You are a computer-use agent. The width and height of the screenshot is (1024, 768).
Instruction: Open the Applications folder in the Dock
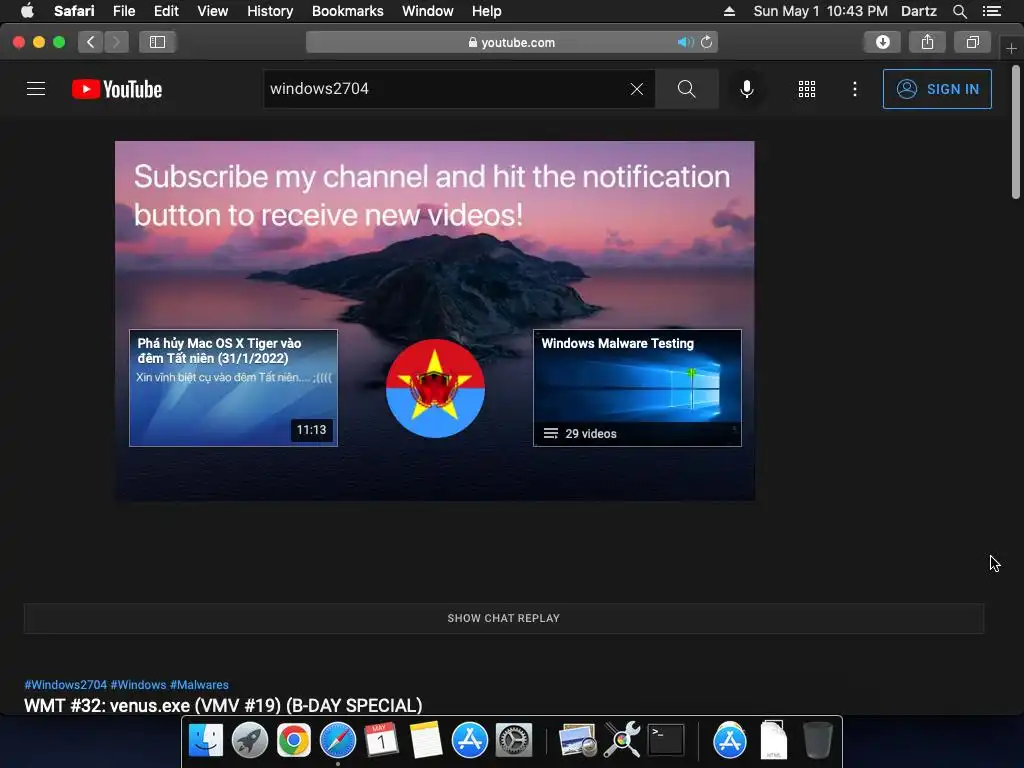(729, 741)
